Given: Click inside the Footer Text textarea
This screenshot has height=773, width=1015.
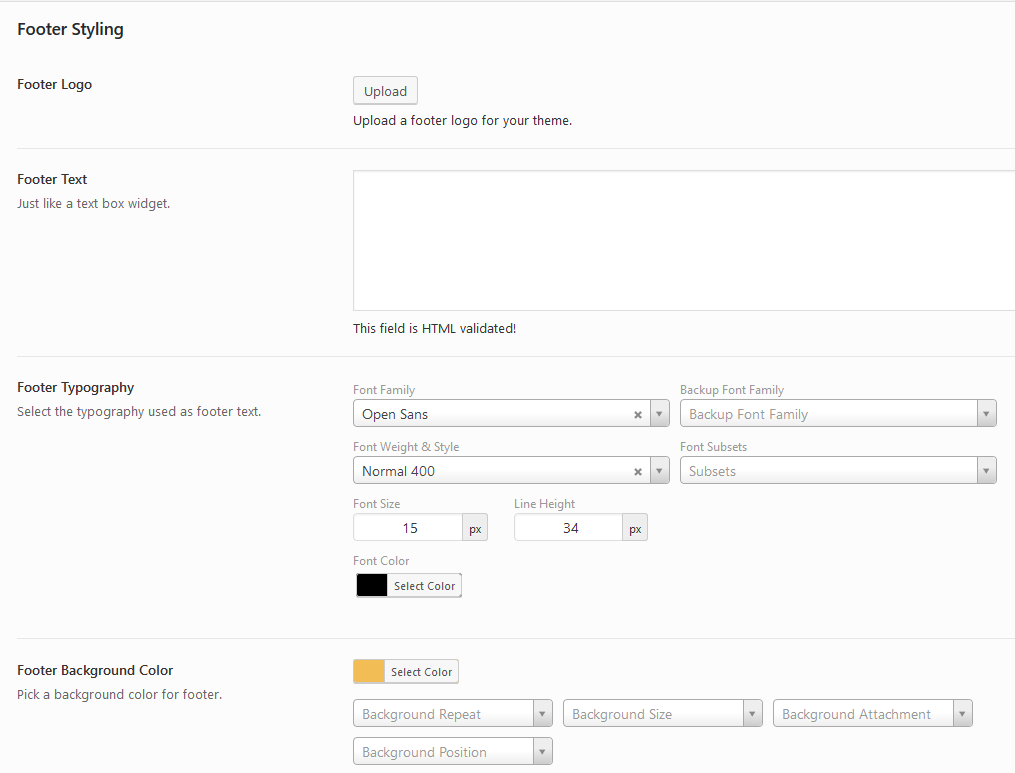Looking at the screenshot, I should [x=684, y=240].
